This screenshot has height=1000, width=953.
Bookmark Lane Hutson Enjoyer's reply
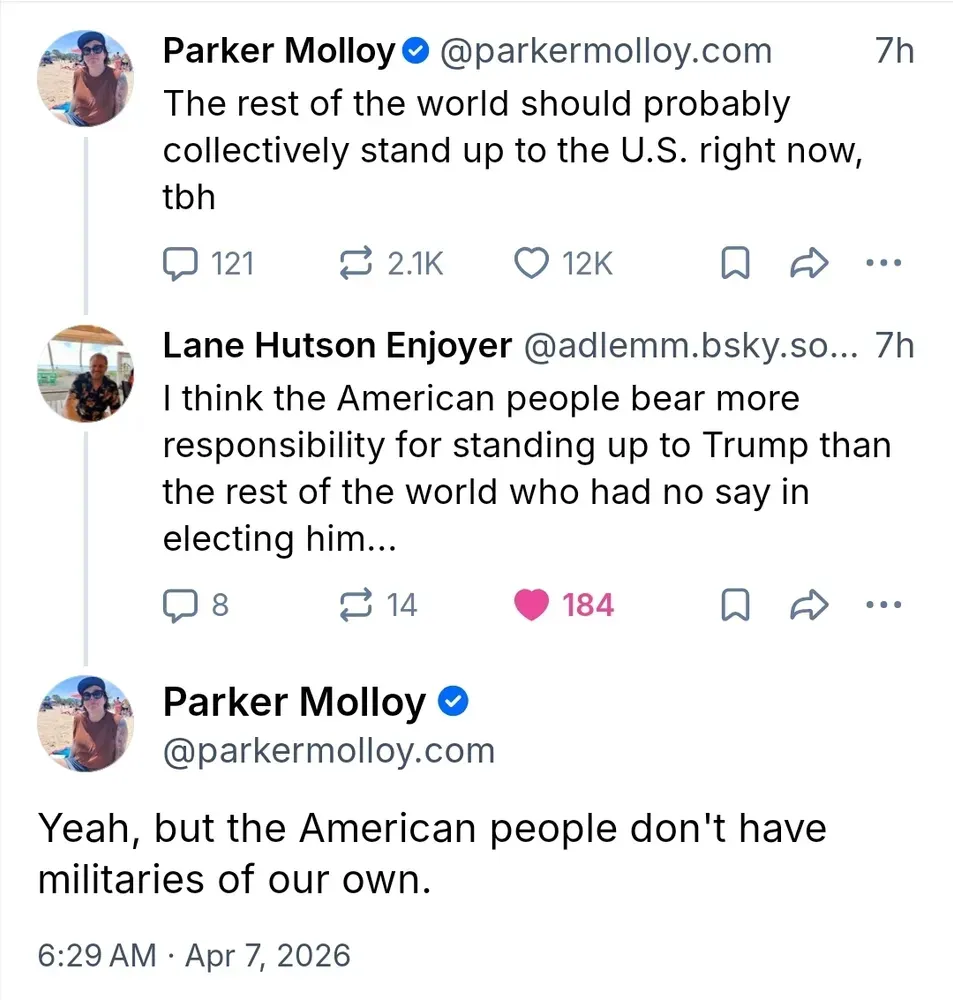[735, 605]
